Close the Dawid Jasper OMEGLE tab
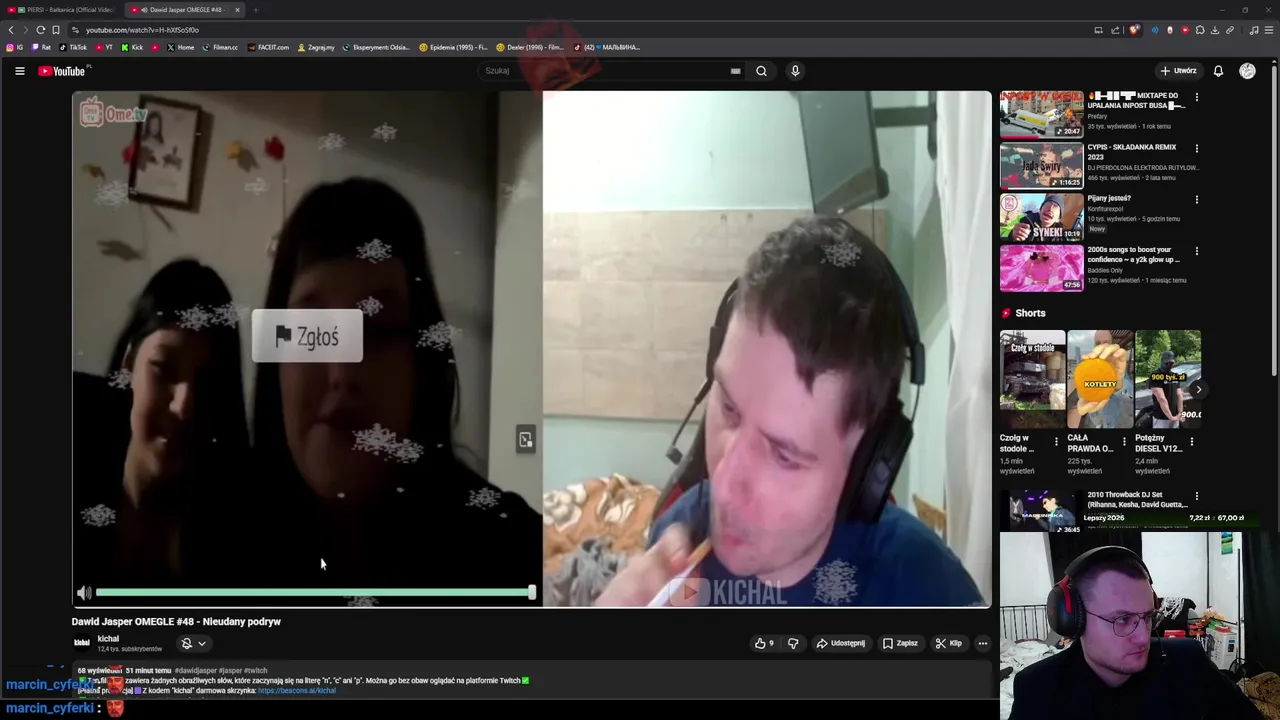1280x720 pixels. pyautogui.click(x=237, y=10)
